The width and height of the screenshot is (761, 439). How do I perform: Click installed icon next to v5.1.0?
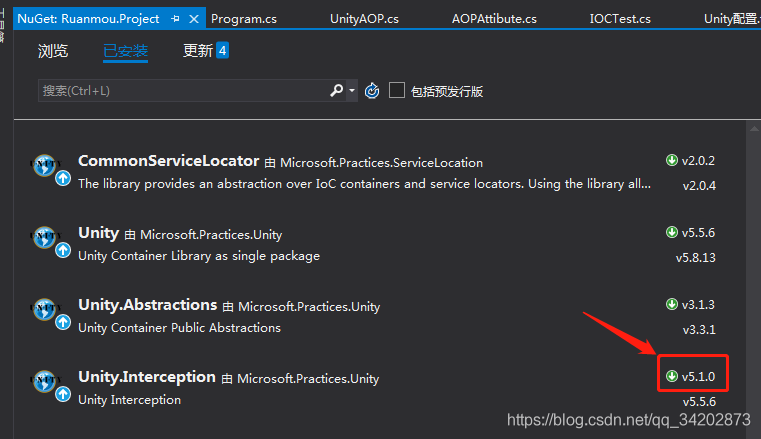pos(672,376)
